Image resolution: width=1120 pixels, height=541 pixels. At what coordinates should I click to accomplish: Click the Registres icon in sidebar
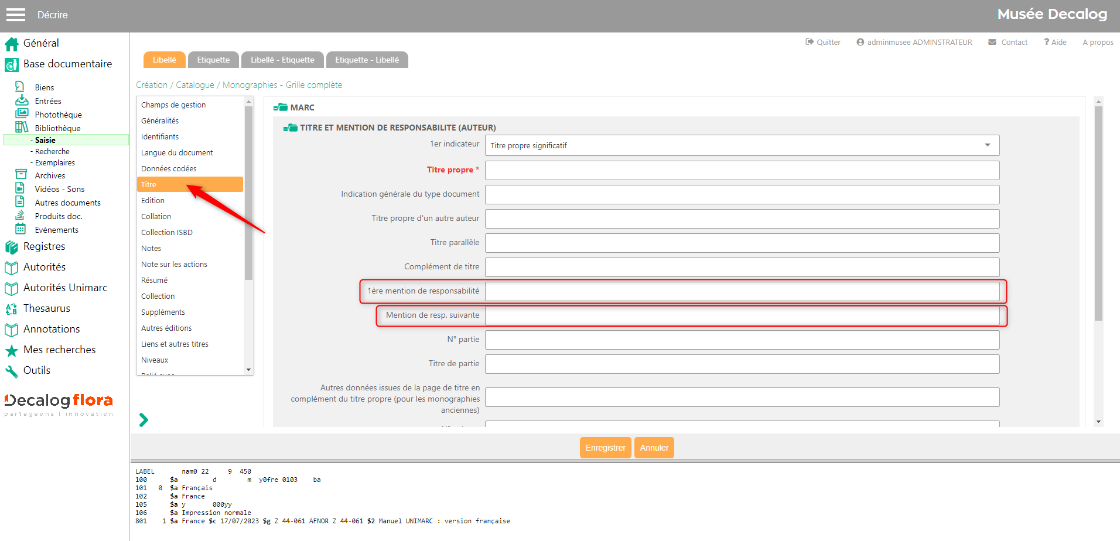pyautogui.click(x=12, y=247)
